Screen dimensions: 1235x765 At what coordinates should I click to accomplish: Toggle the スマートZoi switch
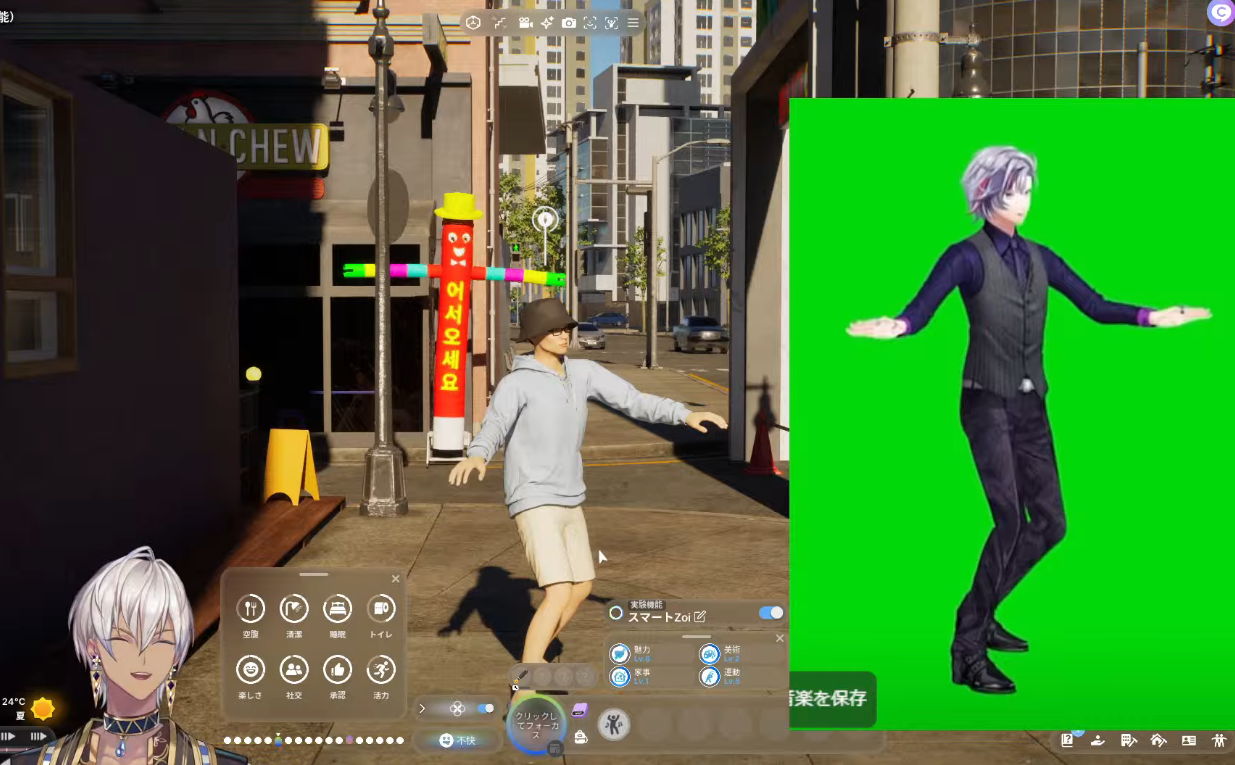[770, 613]
